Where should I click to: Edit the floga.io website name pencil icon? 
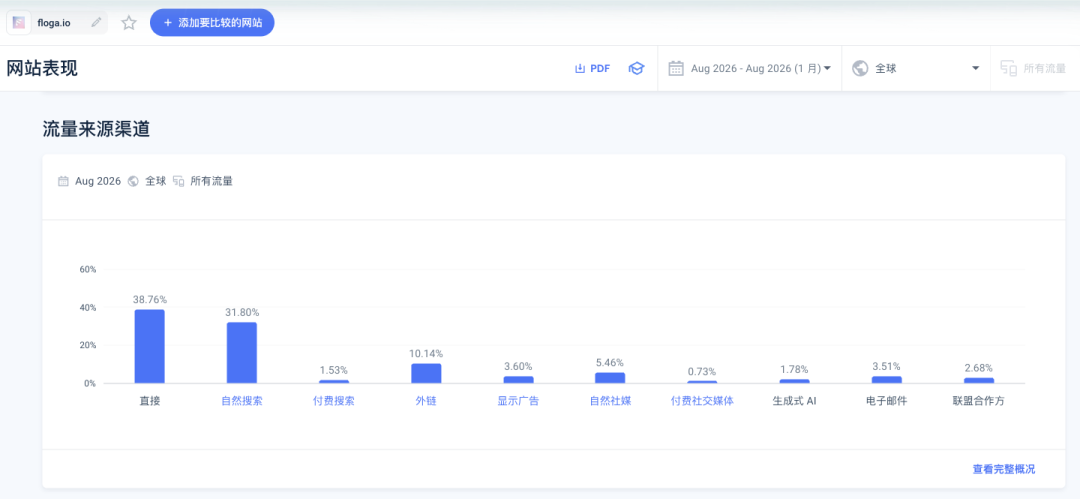click(x=96, y=23)
